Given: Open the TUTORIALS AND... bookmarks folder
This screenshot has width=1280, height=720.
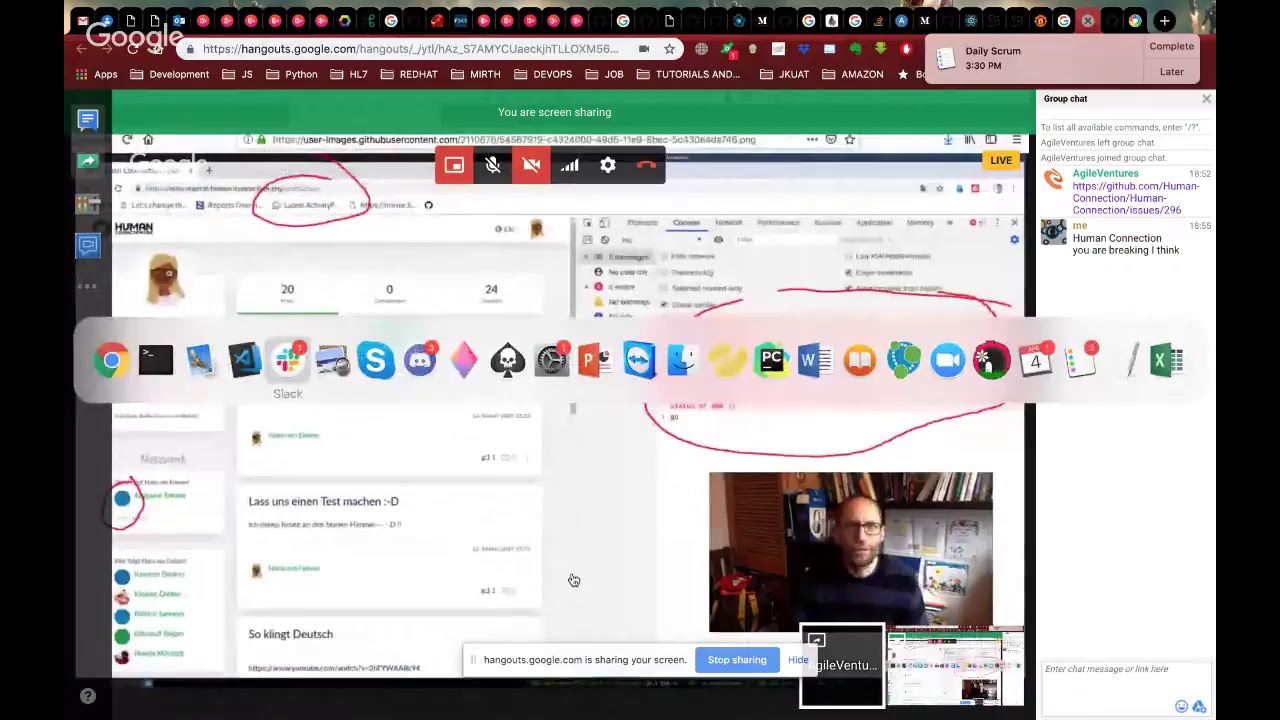Looking at the screenshot, I should pos(688,74).
